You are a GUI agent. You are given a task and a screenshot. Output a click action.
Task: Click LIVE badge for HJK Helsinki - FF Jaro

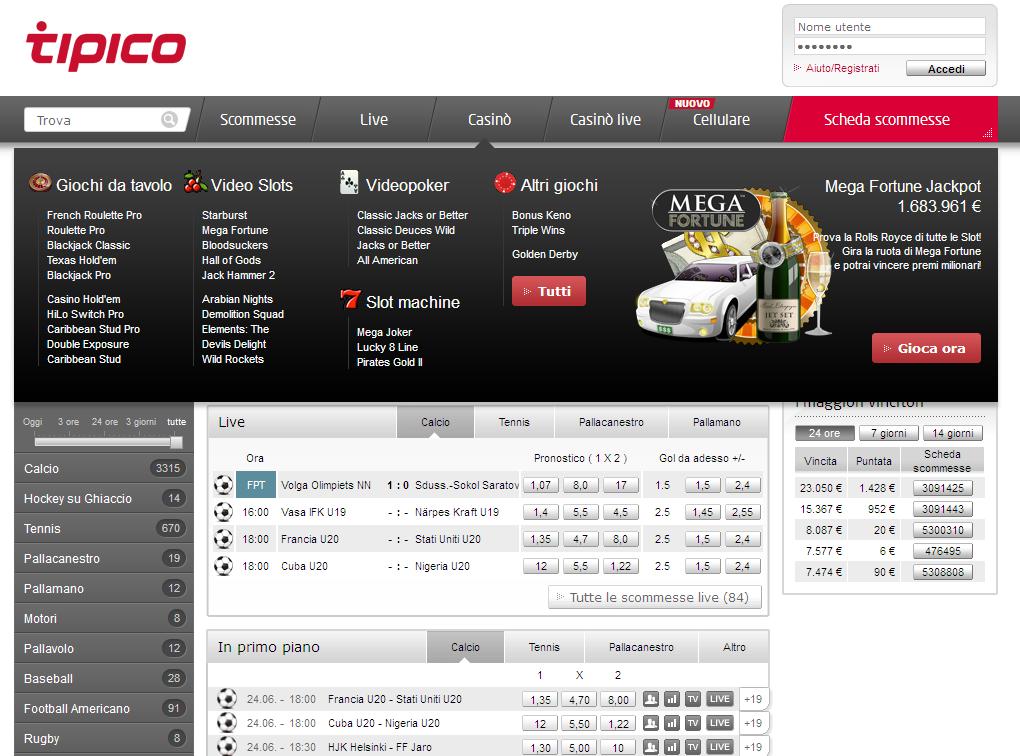(x=719, y=747)
